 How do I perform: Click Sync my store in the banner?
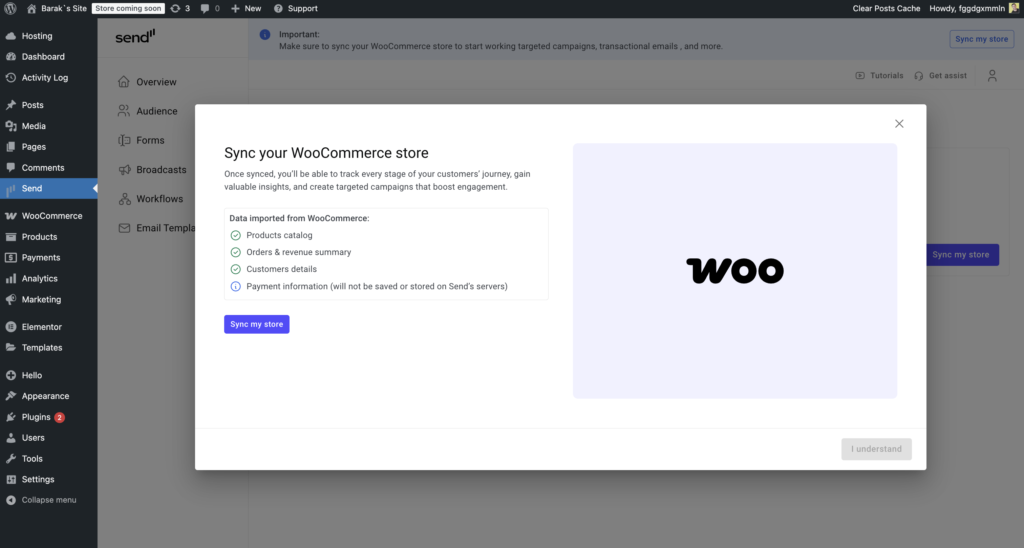click(x=982, y=39)
